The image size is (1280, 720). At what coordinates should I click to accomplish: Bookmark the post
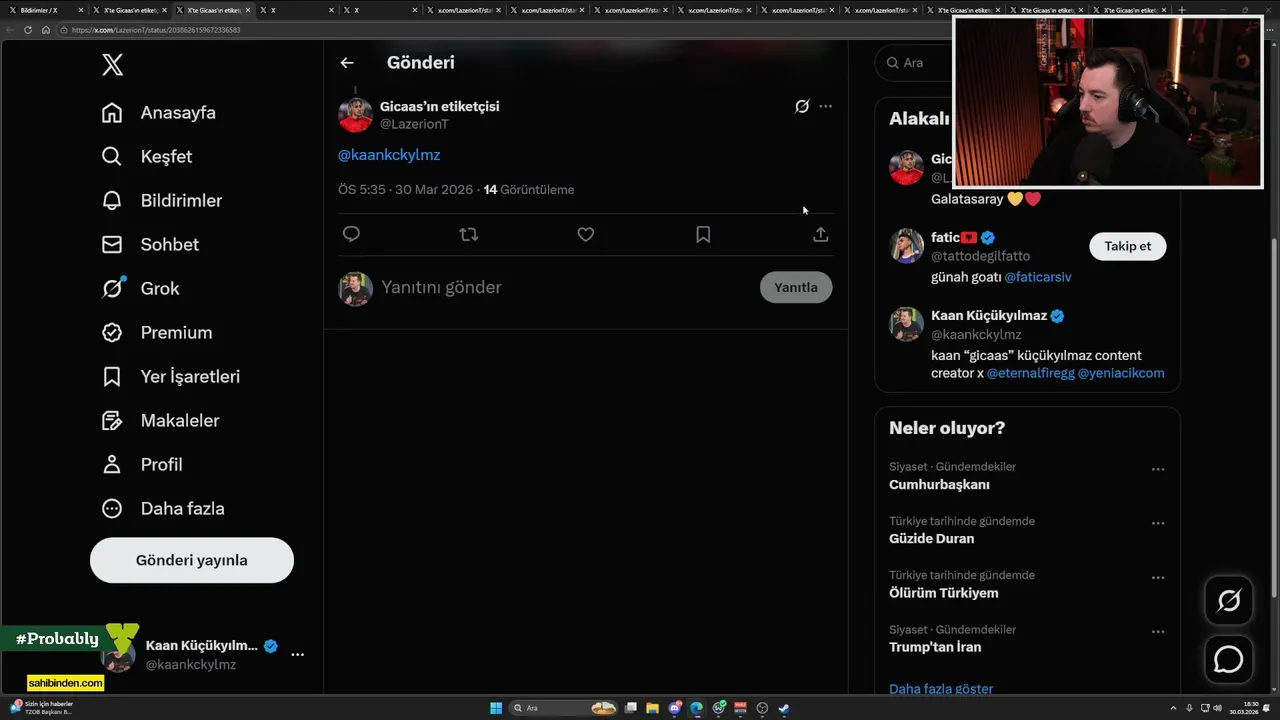[703, 234]
